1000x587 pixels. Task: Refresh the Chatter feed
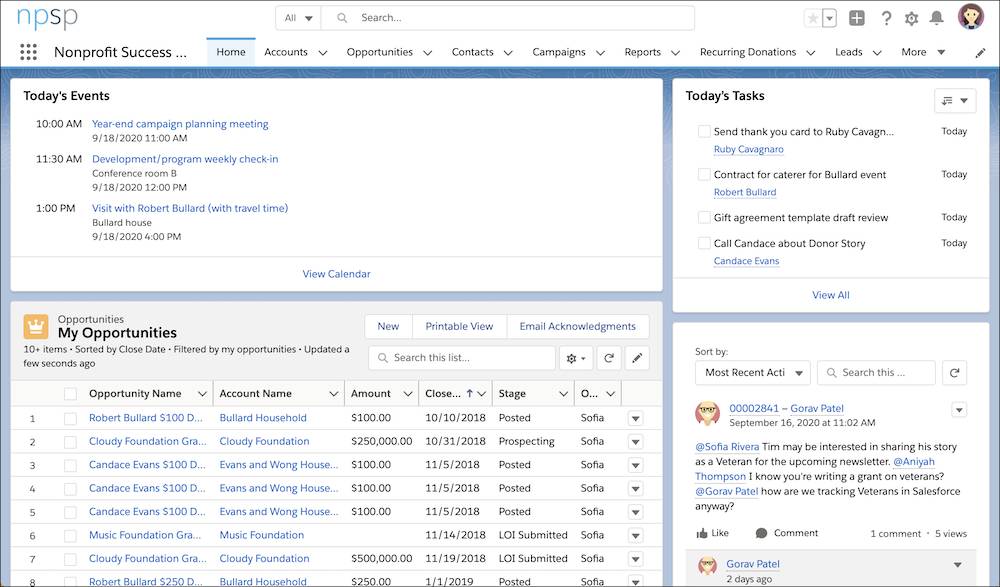click(x=954, y=373)
